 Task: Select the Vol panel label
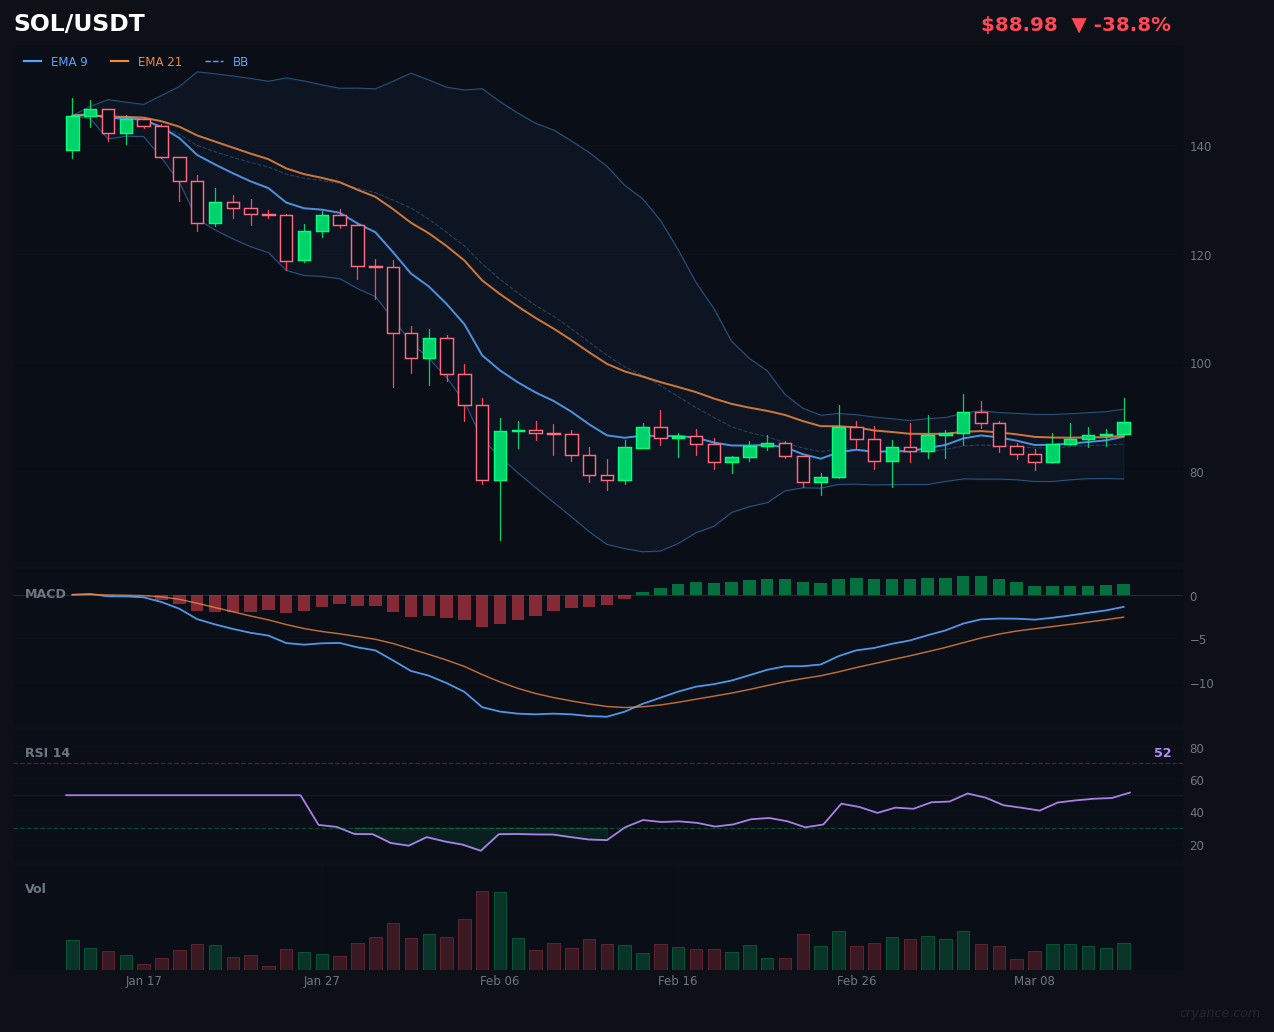[x=35, y=888]
